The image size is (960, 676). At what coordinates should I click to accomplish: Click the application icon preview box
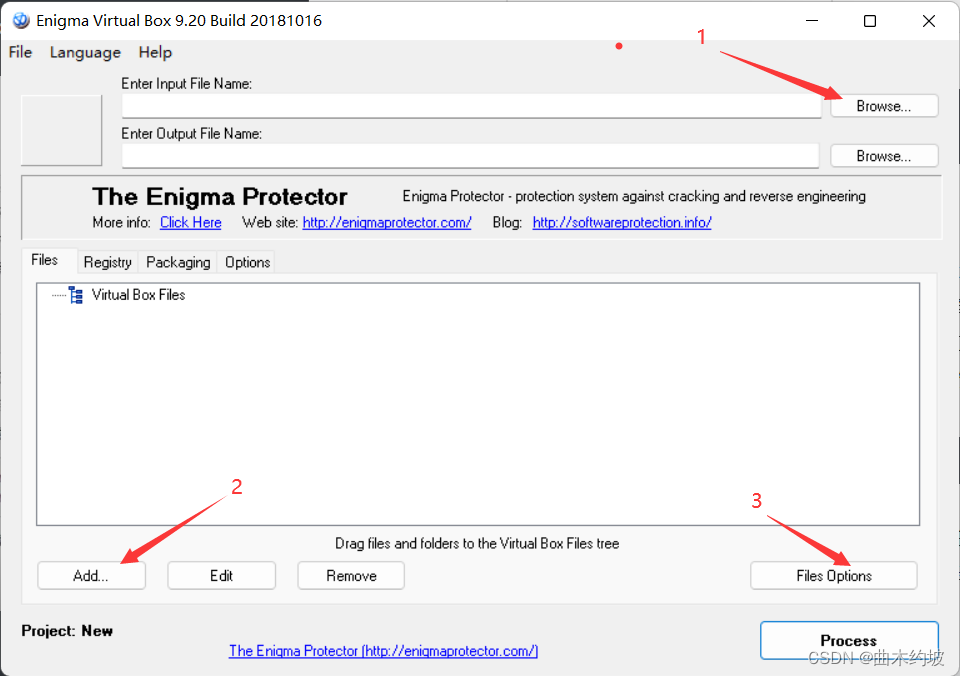point(61,130)
